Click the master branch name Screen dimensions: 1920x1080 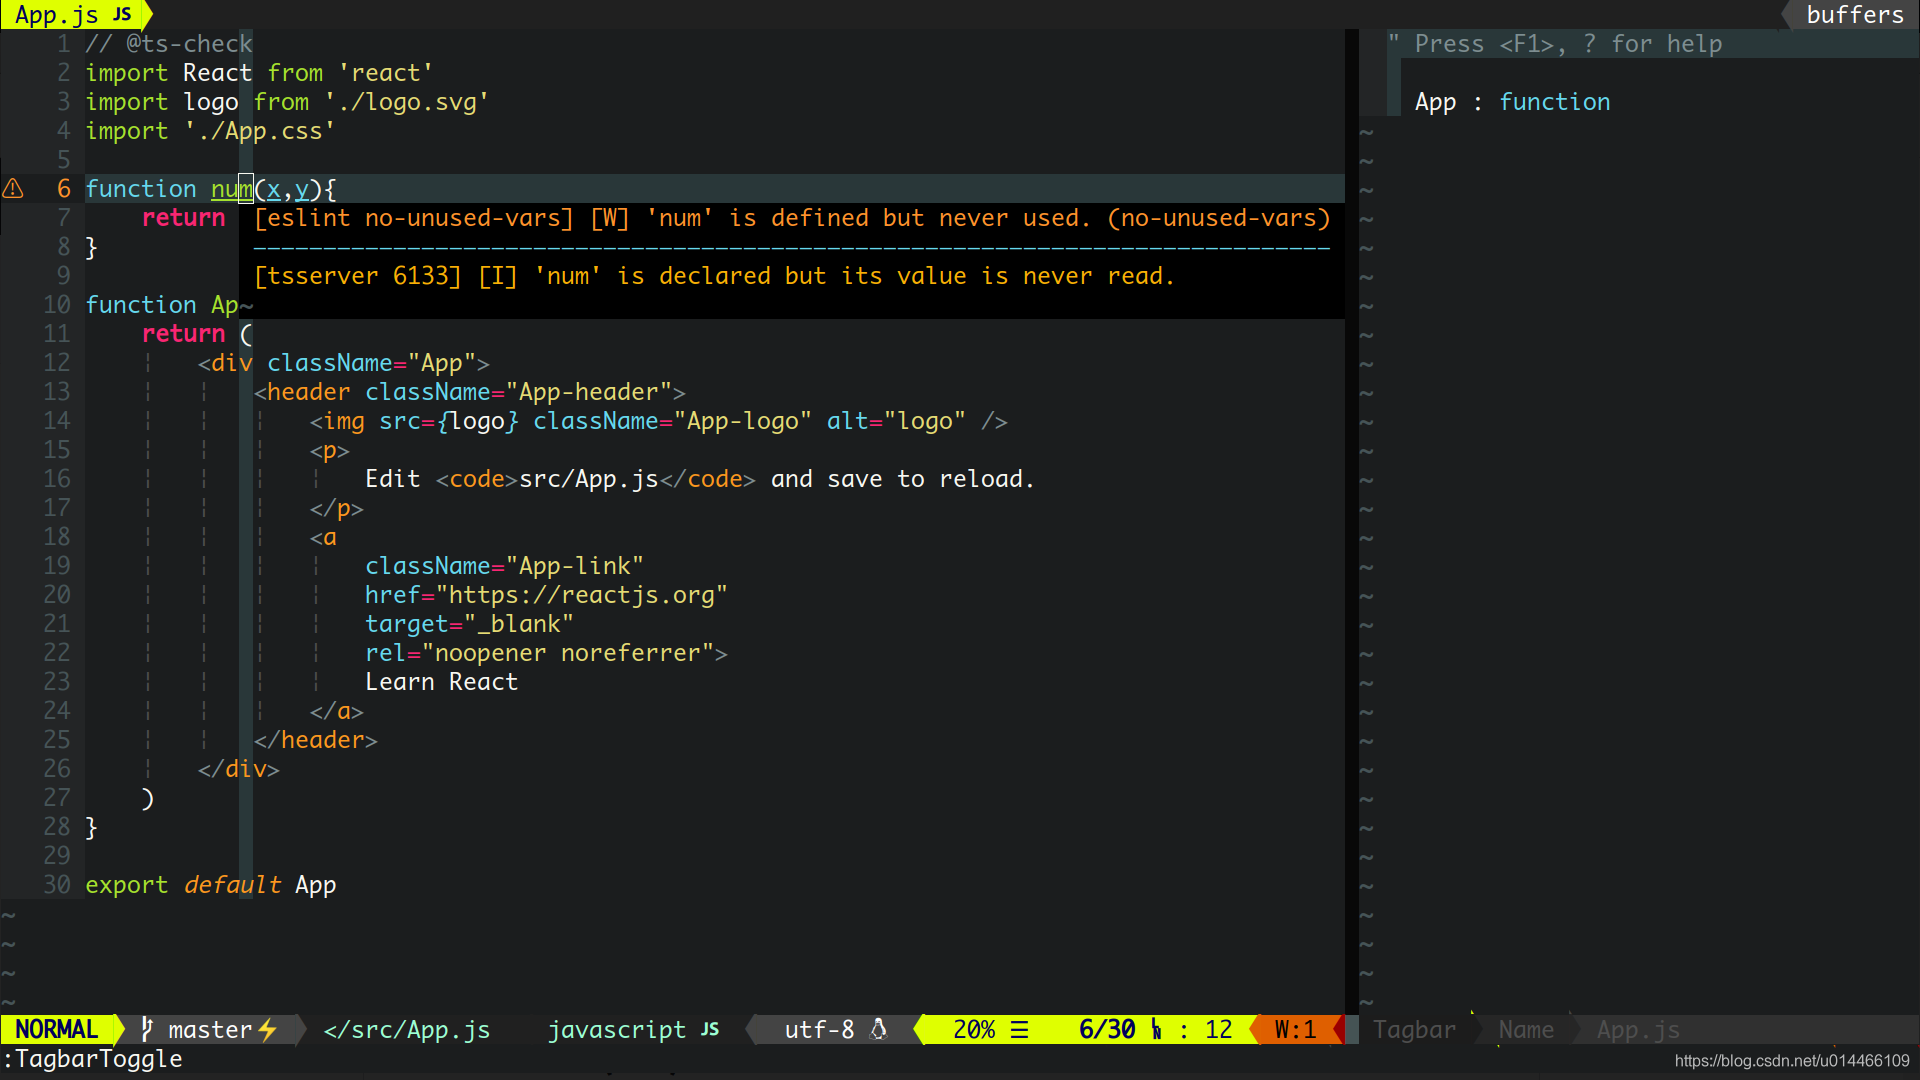pos(210,1029)
